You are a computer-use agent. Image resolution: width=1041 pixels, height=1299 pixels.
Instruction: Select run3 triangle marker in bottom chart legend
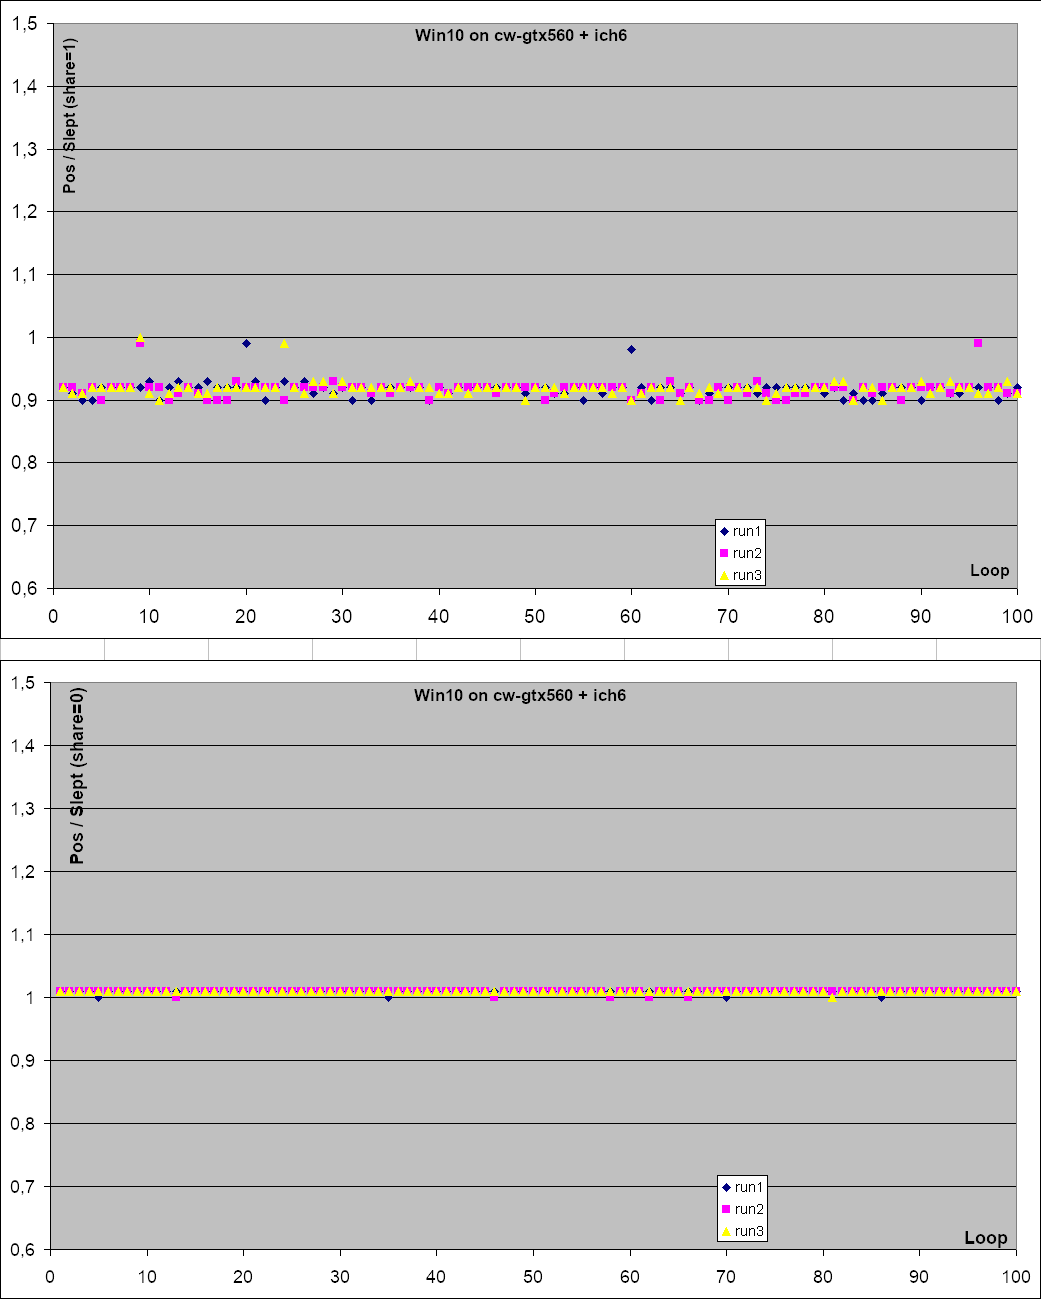pyautogui.click(x=727, y=1231)
